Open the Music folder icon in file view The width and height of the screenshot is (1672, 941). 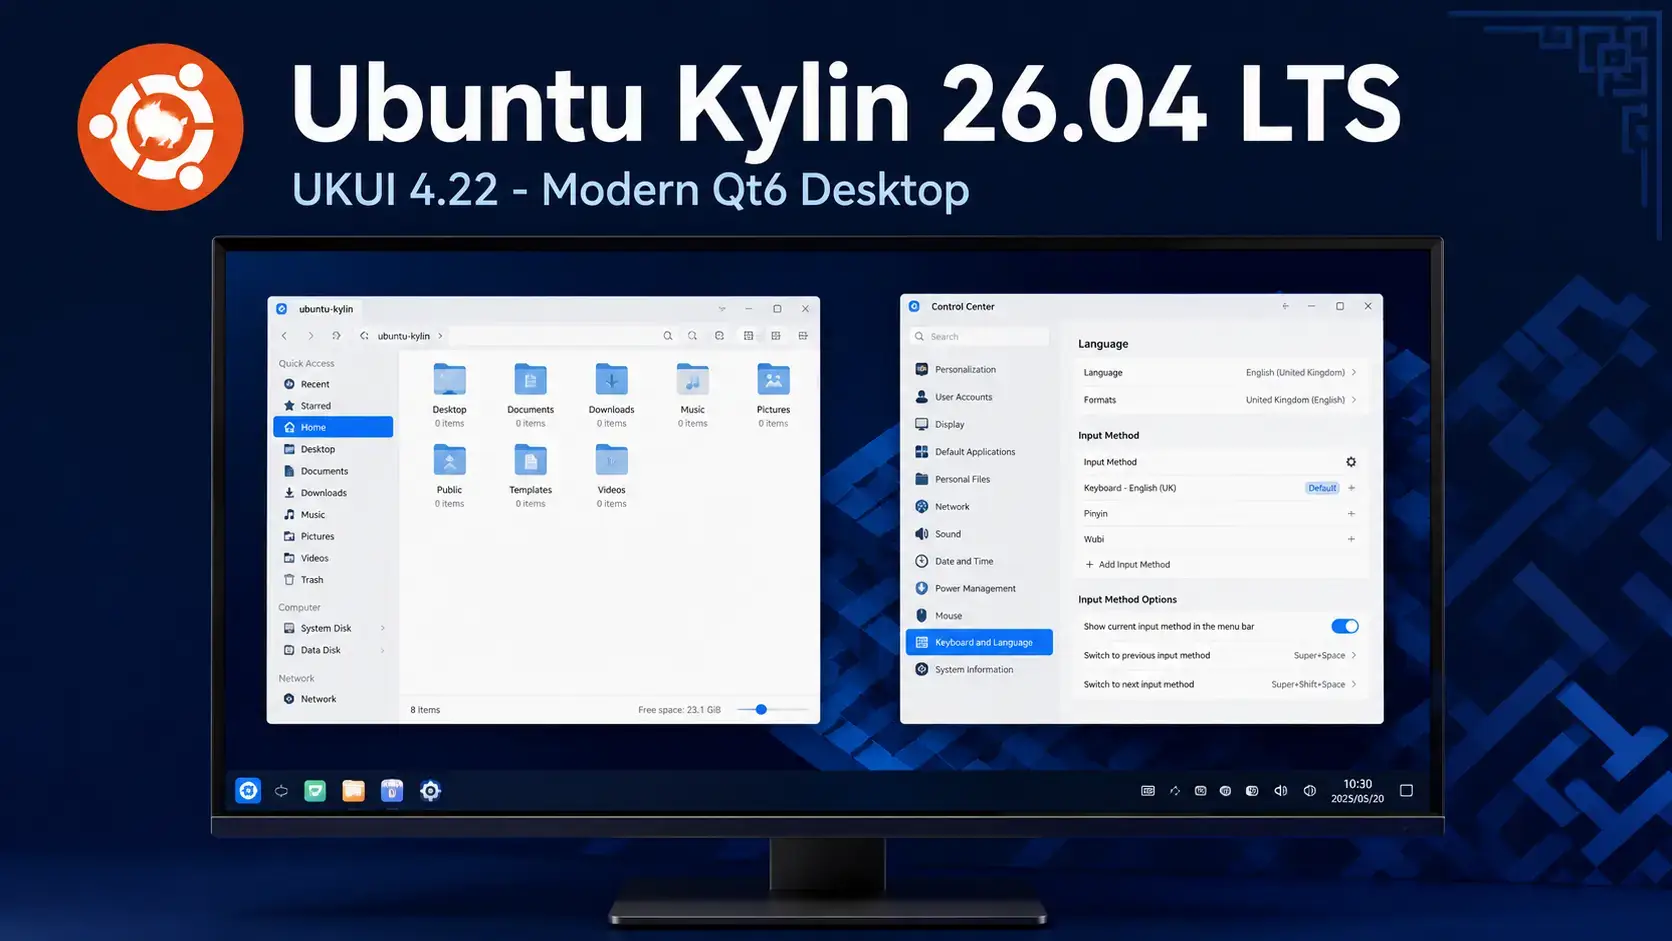692,380
